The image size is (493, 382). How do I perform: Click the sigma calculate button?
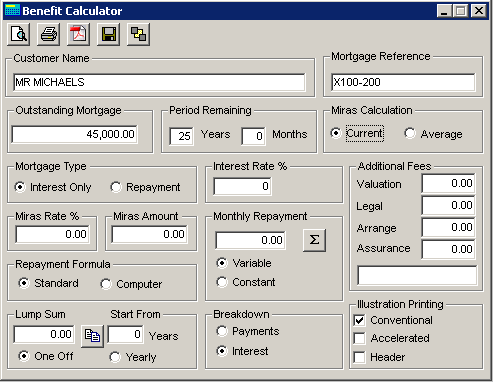[x=314, y=240]
